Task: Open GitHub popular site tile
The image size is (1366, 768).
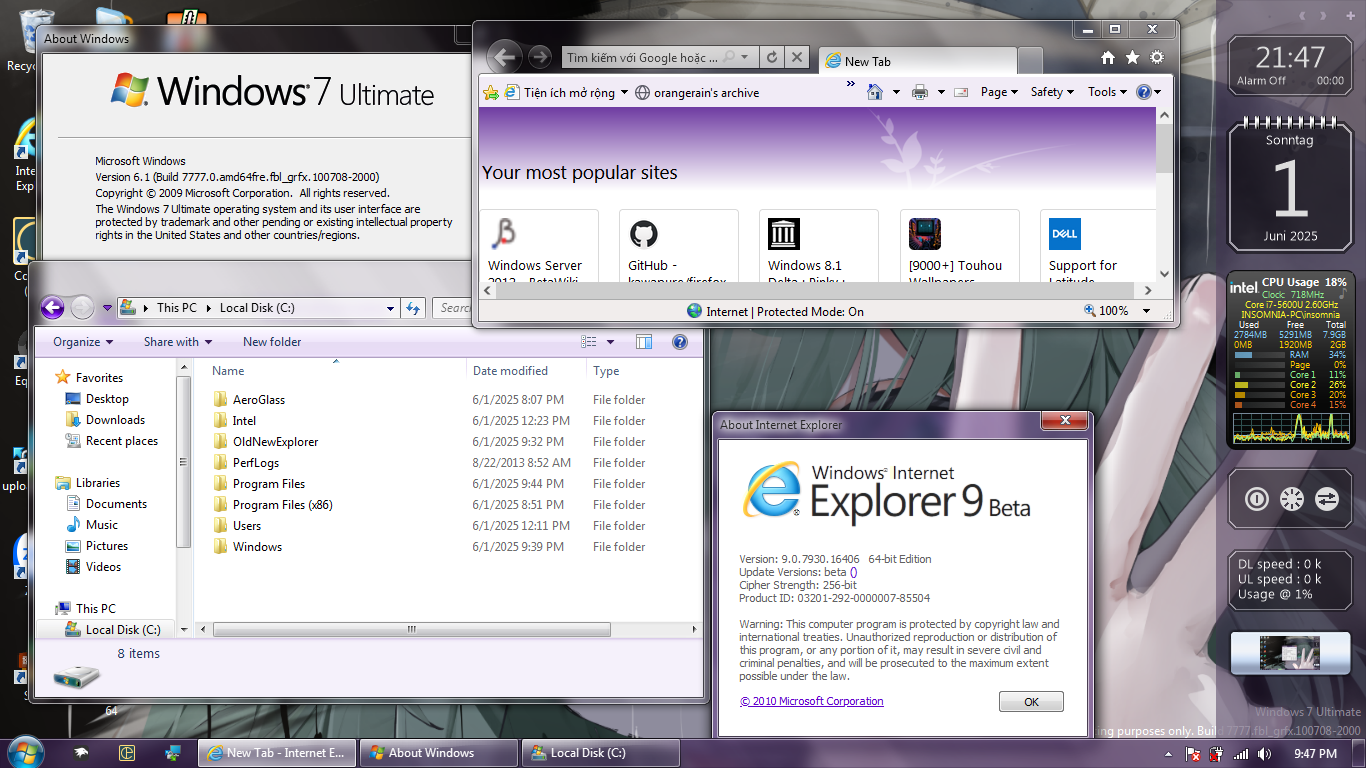Action: [678, 248]
